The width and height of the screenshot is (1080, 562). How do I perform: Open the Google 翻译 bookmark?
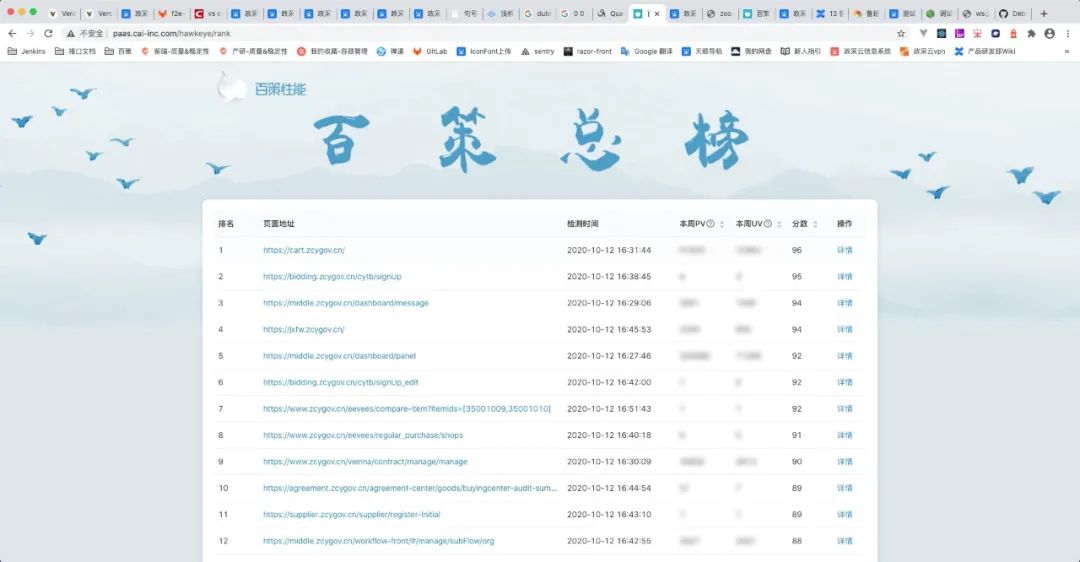(646, 51)
